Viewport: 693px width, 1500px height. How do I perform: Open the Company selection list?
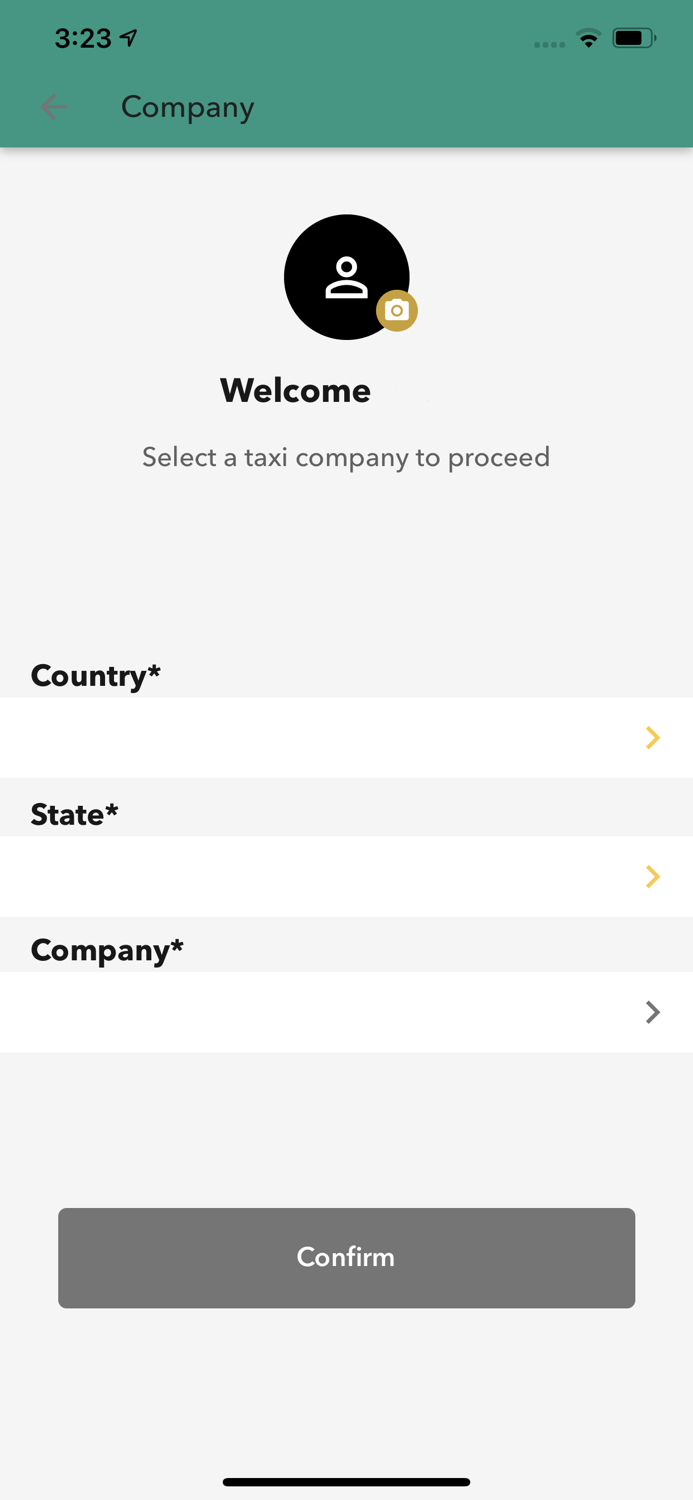click(346, 1012)
